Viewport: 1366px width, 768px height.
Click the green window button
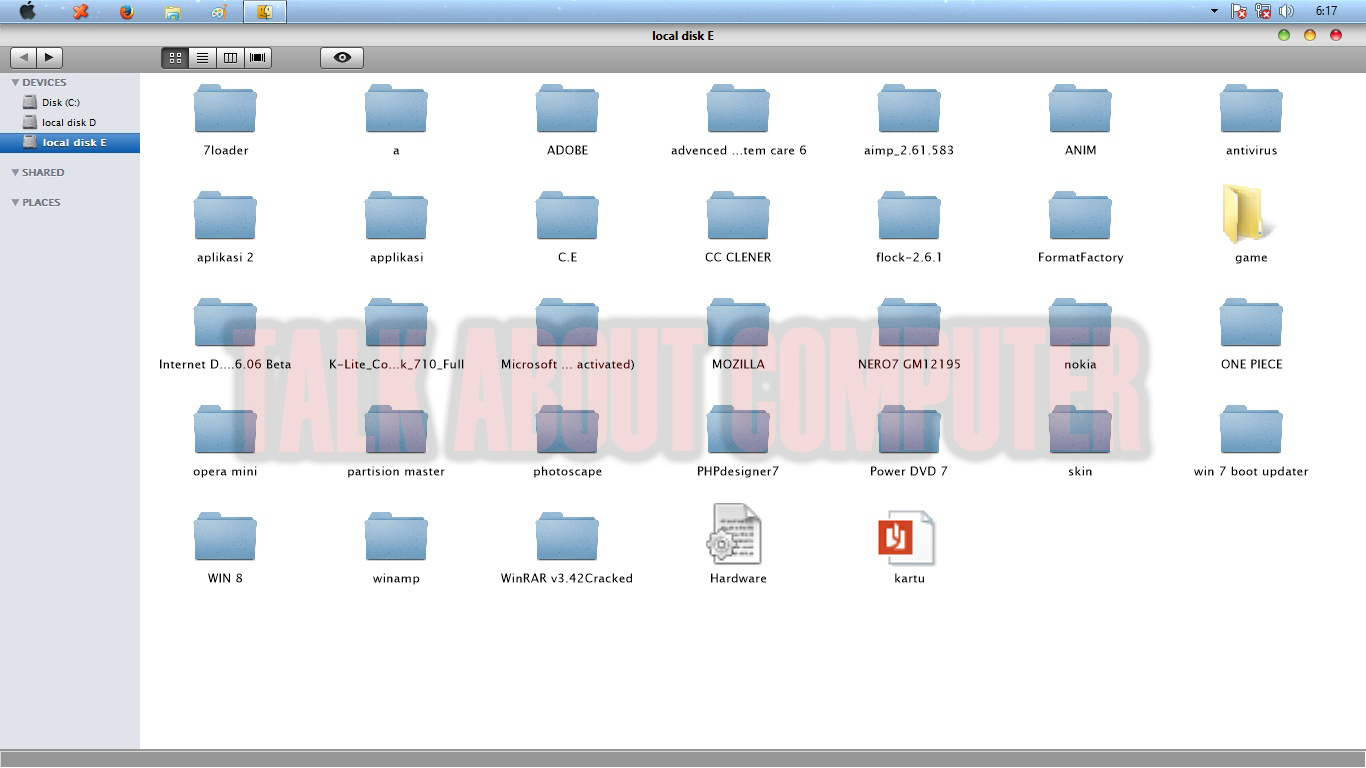(1284, 35)
